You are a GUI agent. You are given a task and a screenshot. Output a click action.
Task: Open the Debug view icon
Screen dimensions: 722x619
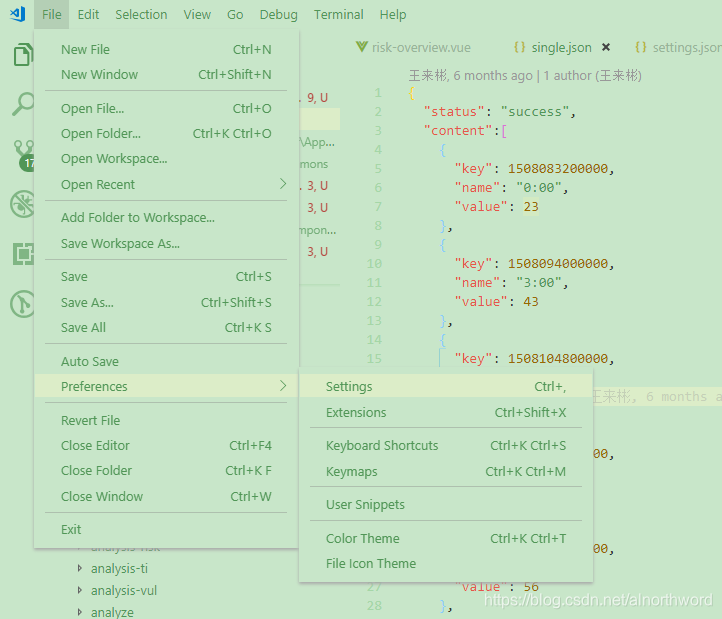(22, 204)
